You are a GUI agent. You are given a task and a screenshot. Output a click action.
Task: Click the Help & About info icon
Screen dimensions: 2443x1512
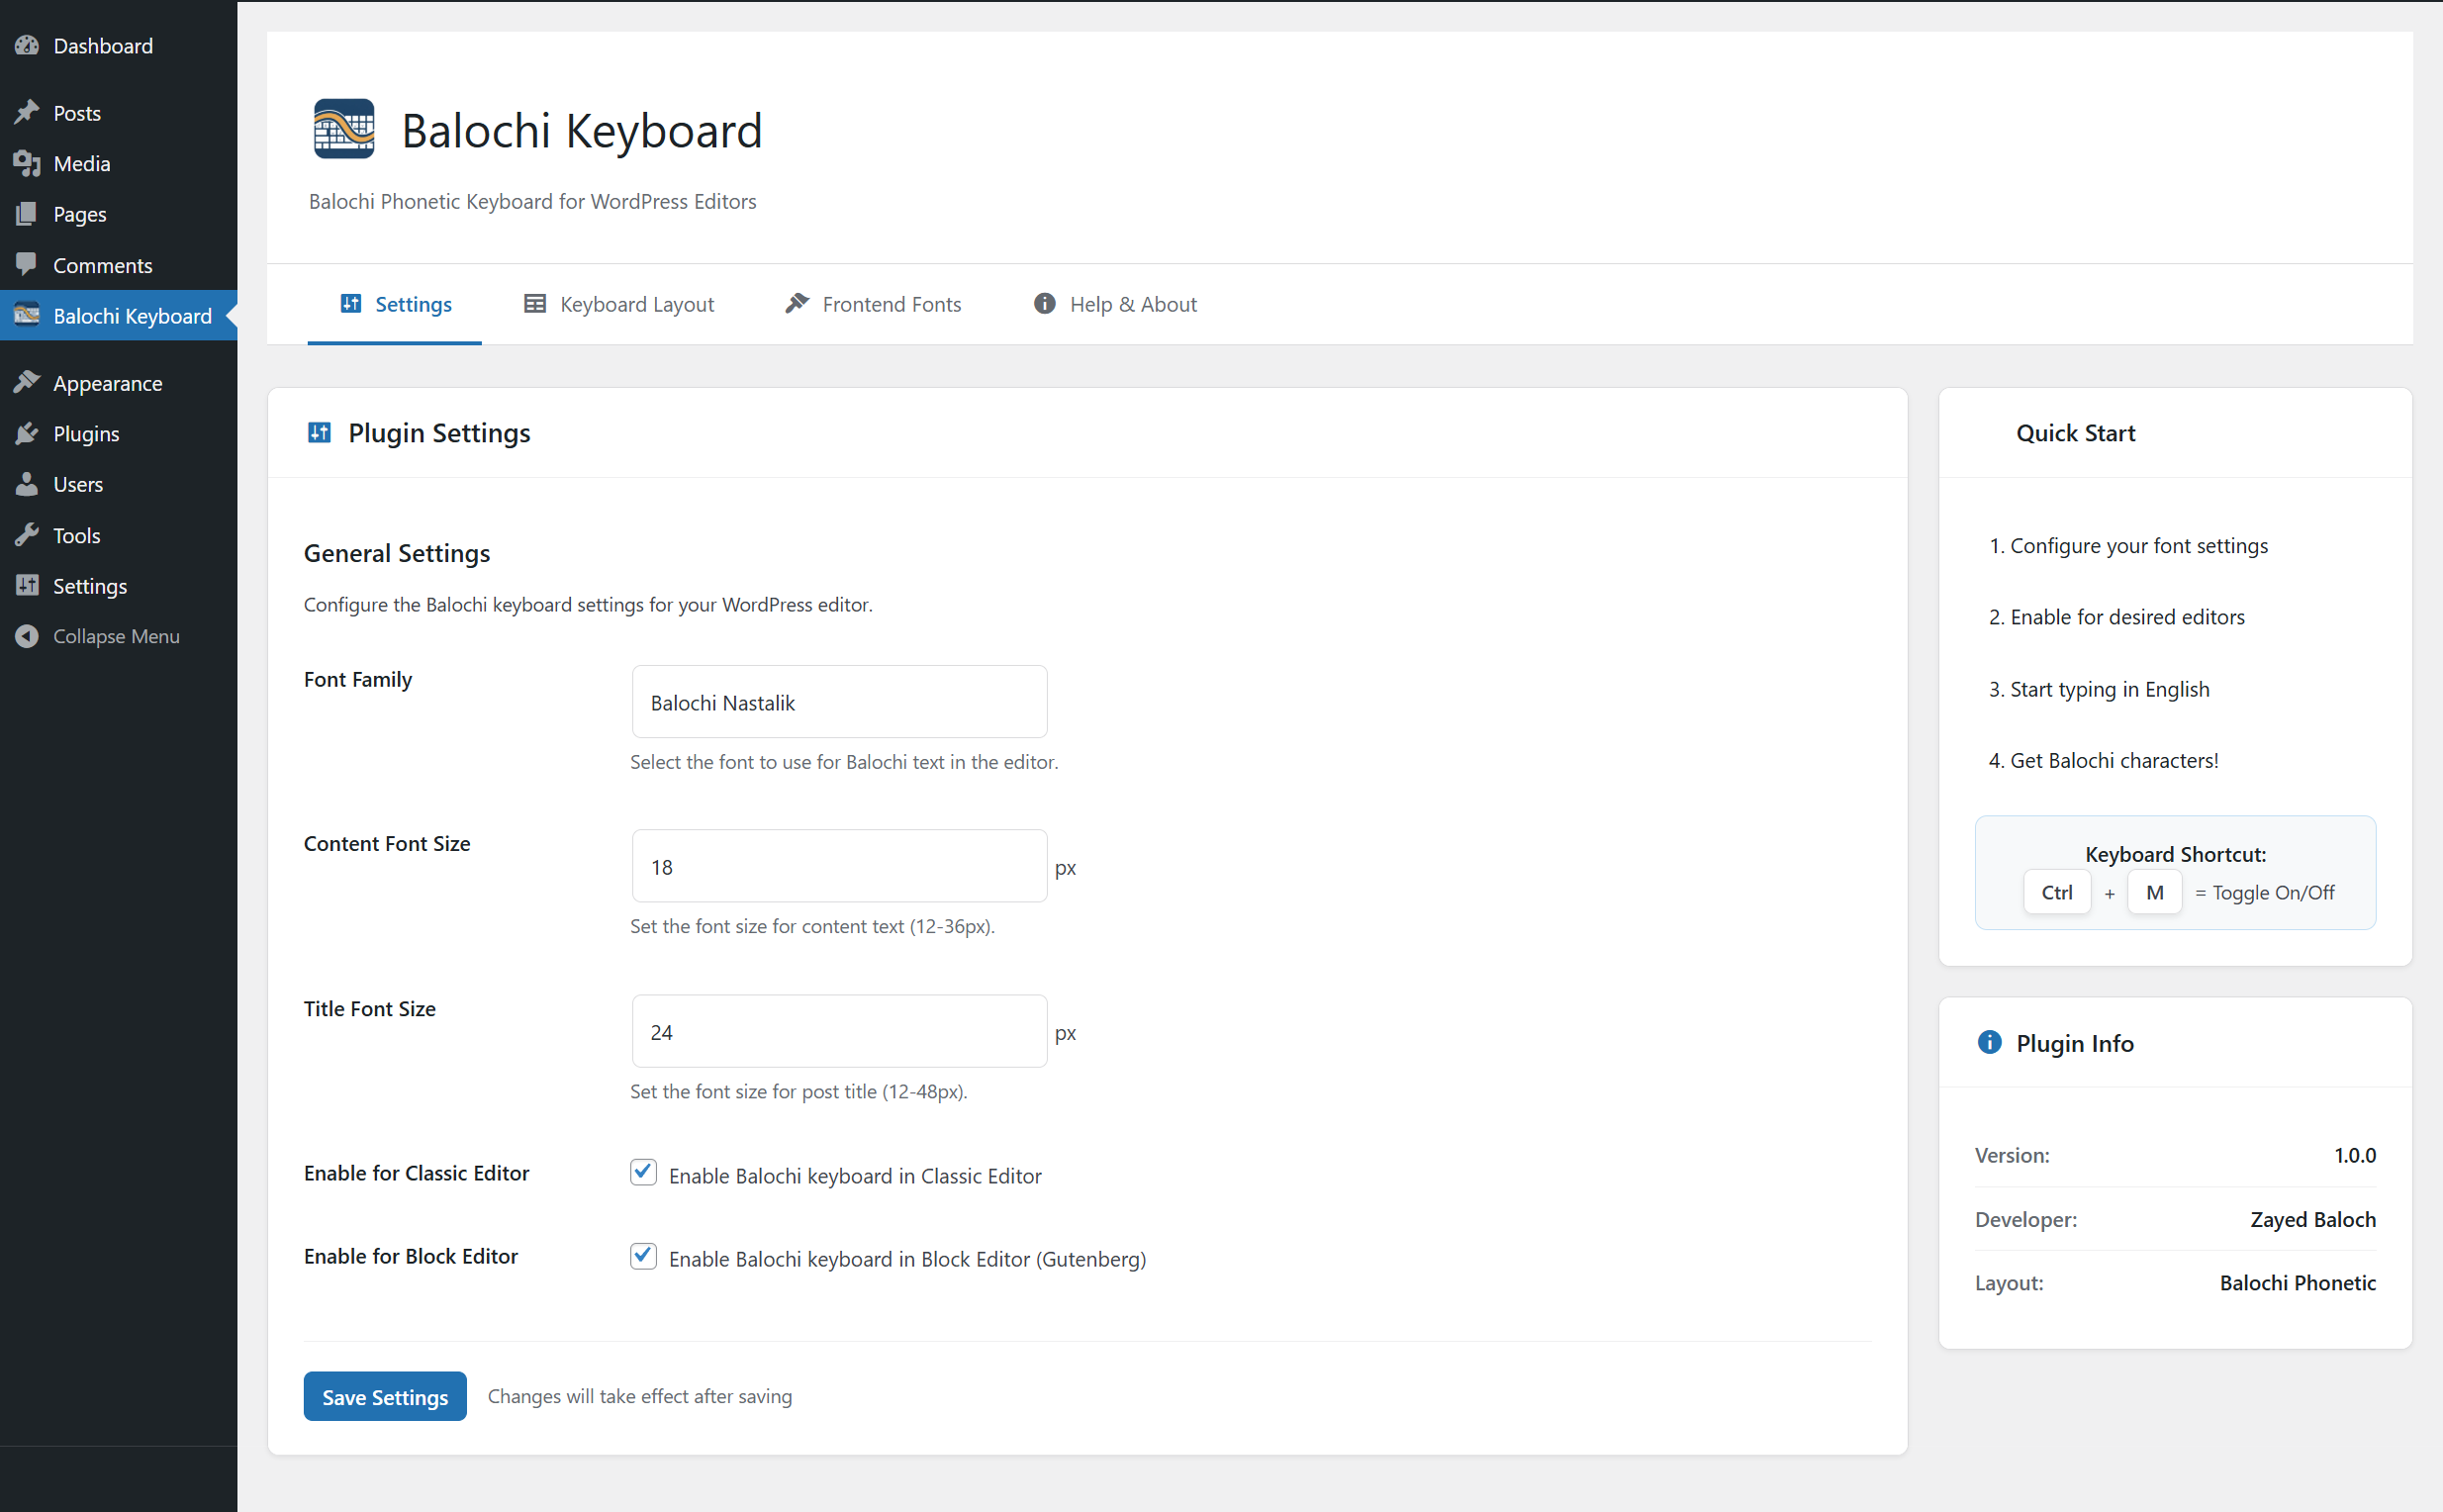click(x=1044, y=304)
